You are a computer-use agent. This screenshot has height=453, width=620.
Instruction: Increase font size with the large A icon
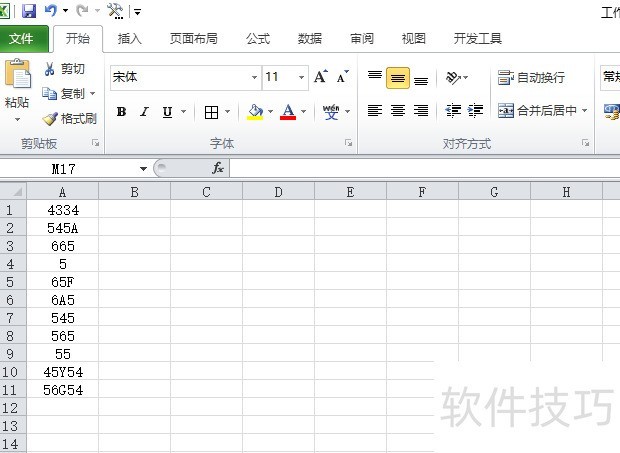pos(321,77)
